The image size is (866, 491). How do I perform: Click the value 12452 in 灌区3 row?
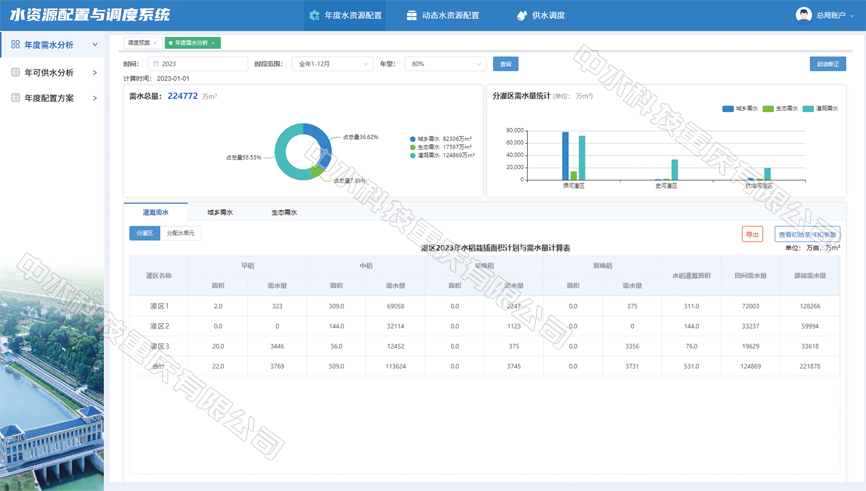395,346
